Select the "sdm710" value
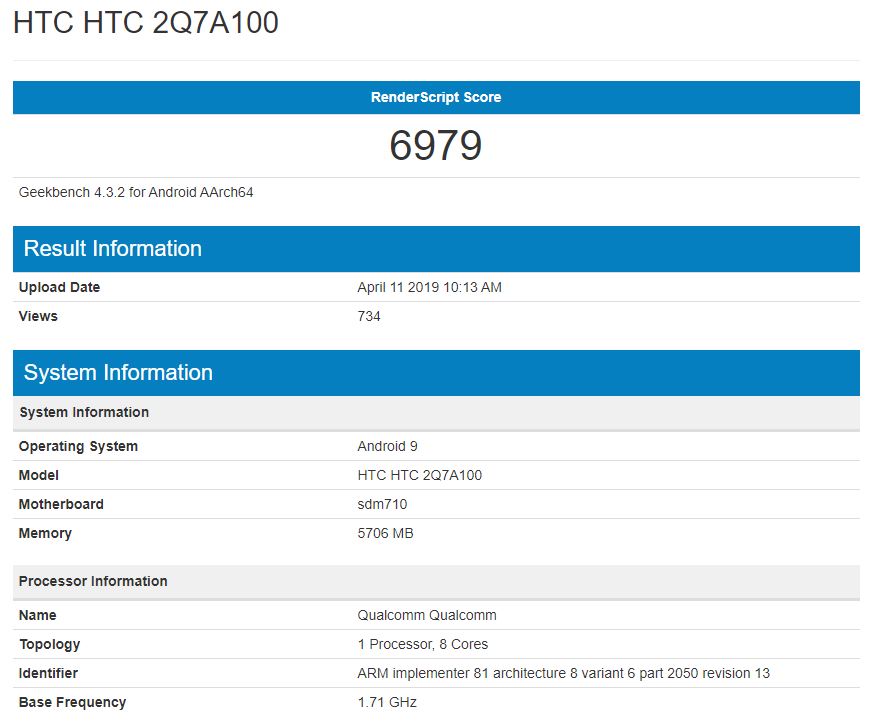 point(382,504)
